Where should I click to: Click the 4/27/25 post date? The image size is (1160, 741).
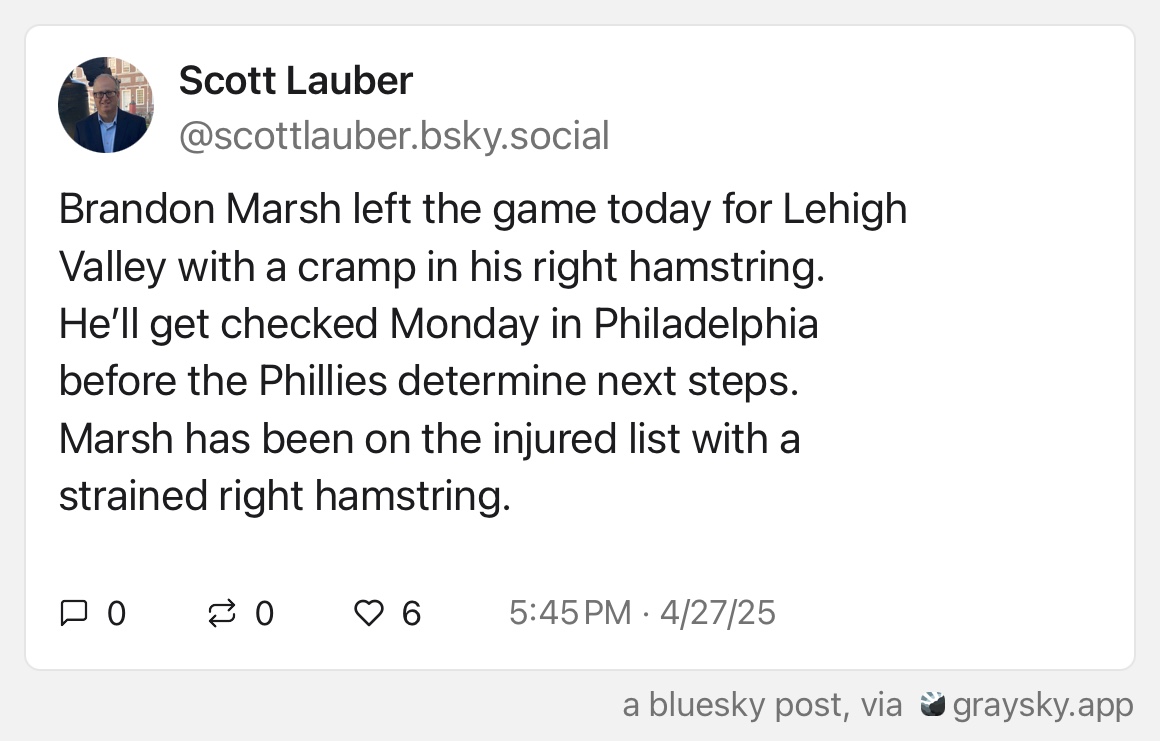point(718,613)
